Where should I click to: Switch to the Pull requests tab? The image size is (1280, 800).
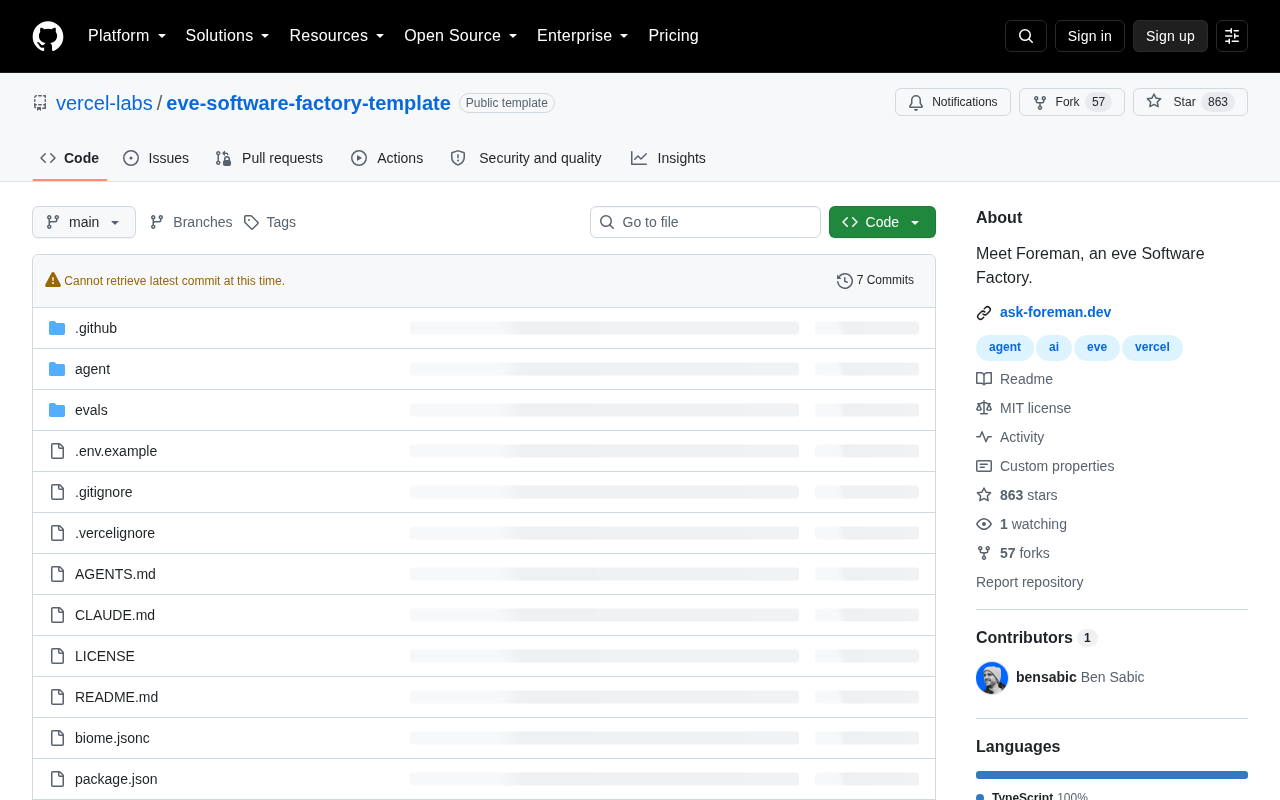(269, 158)
